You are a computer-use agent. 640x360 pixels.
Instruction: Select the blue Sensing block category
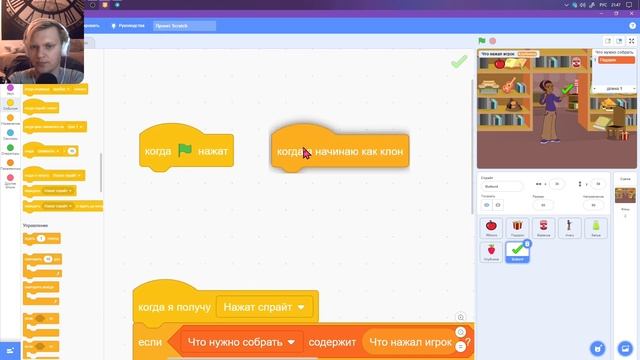pyautogui.click(x=10, y=135)
